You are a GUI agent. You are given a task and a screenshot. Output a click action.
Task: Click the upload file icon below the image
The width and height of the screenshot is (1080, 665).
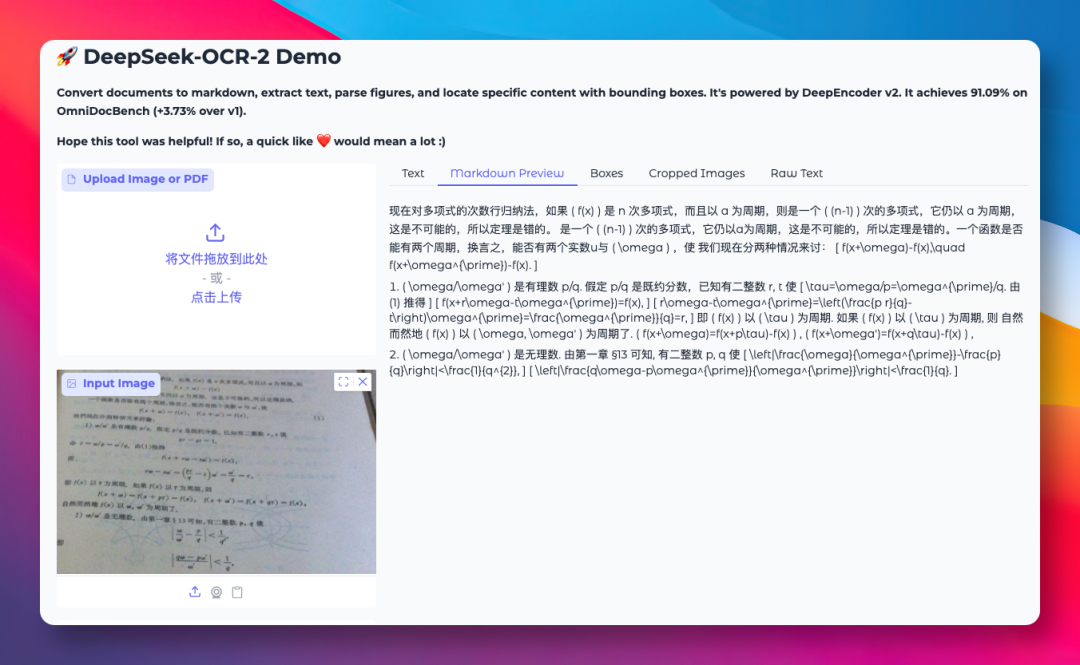[x=195, y=592]
